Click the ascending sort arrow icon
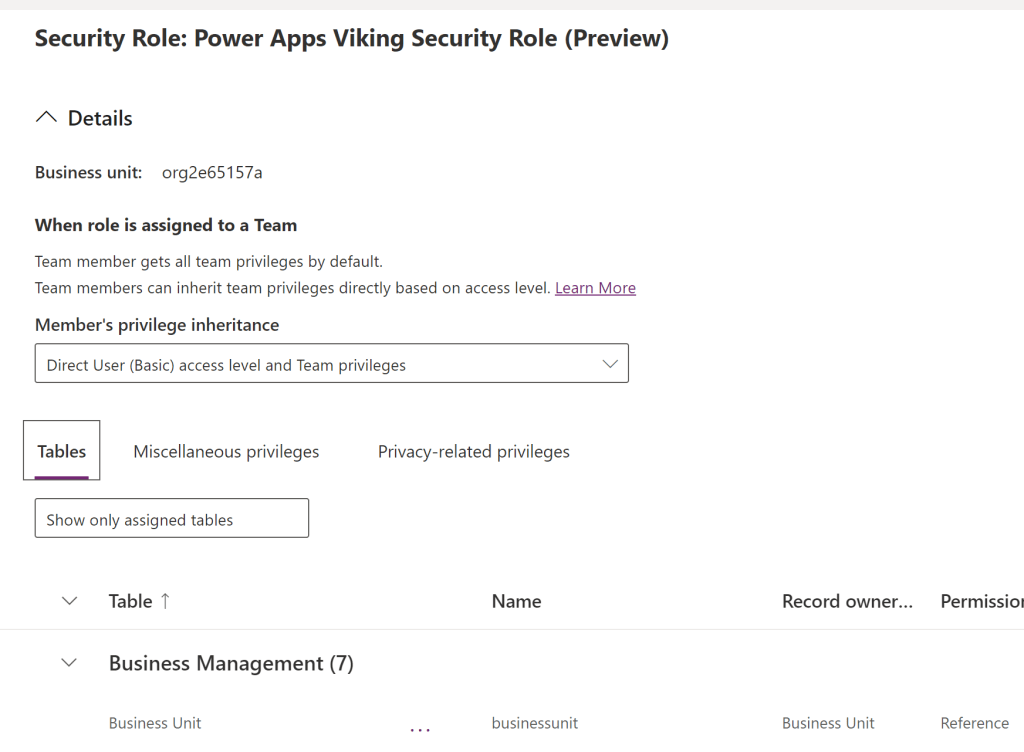This screenshot has height=752, width=1024. click(x=166, y=601)
